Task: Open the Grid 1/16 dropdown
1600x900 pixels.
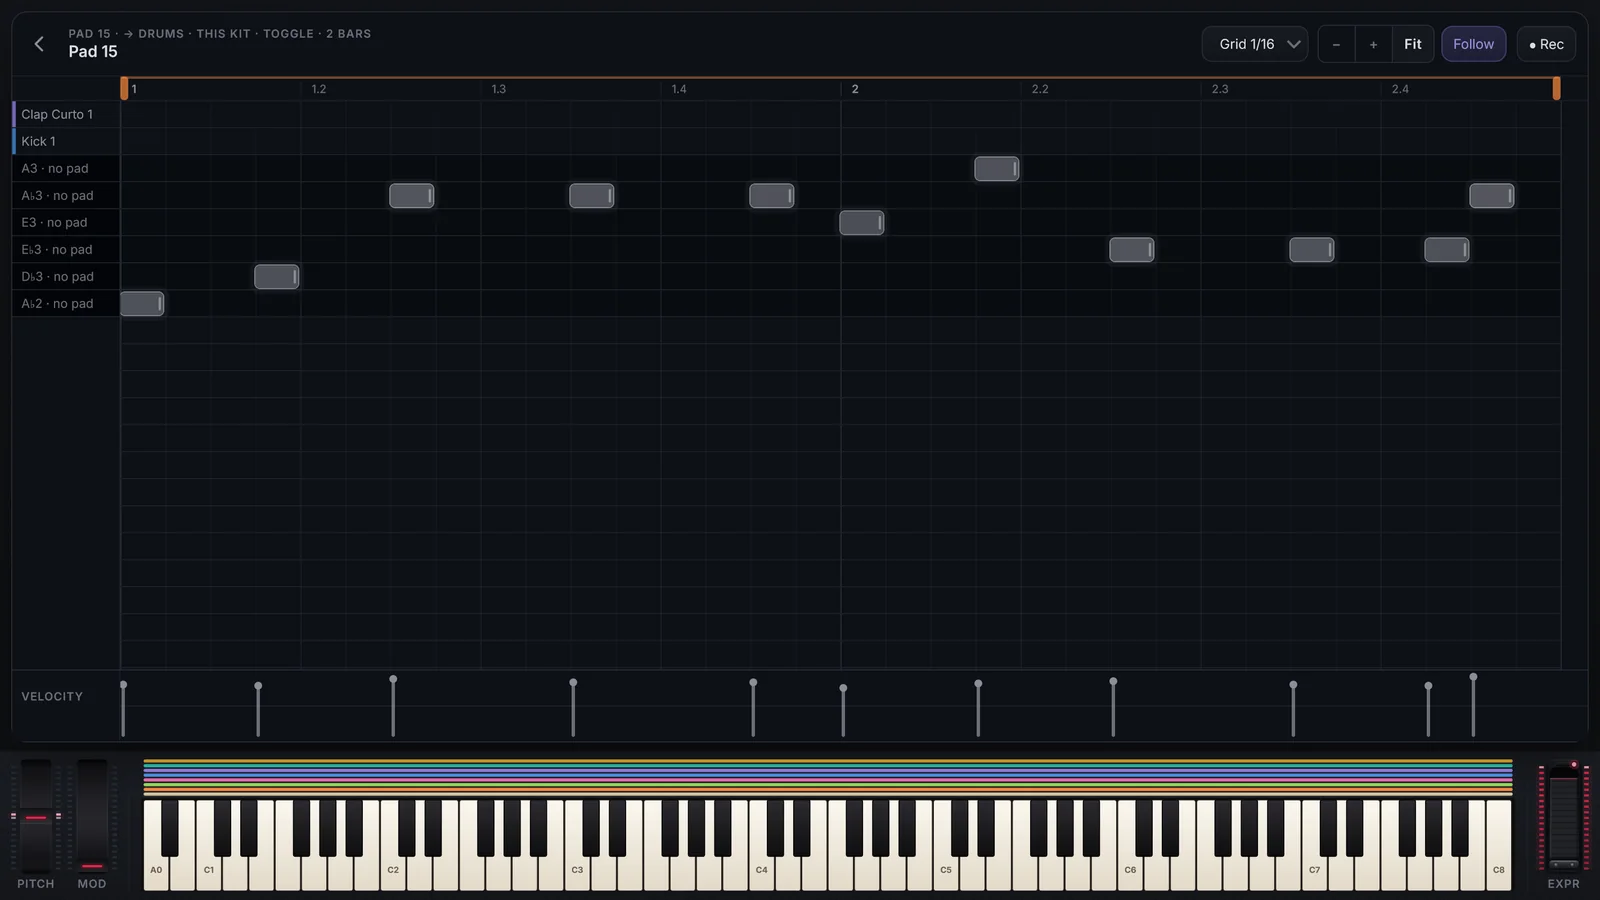Action: pos(1255,44)
